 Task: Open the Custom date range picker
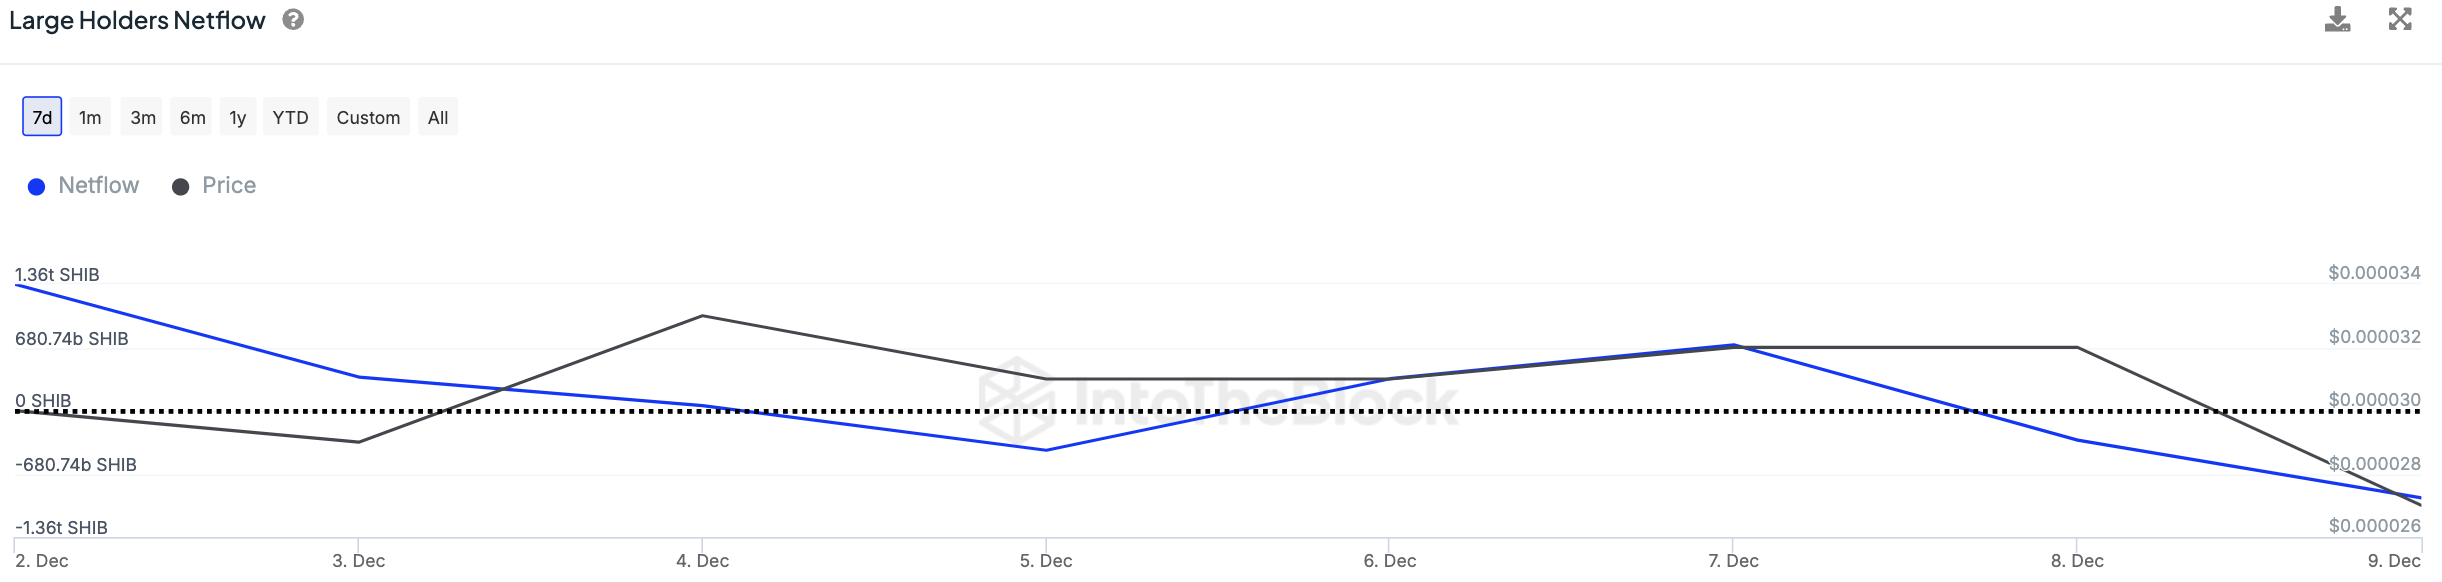[x=368, y=117]
